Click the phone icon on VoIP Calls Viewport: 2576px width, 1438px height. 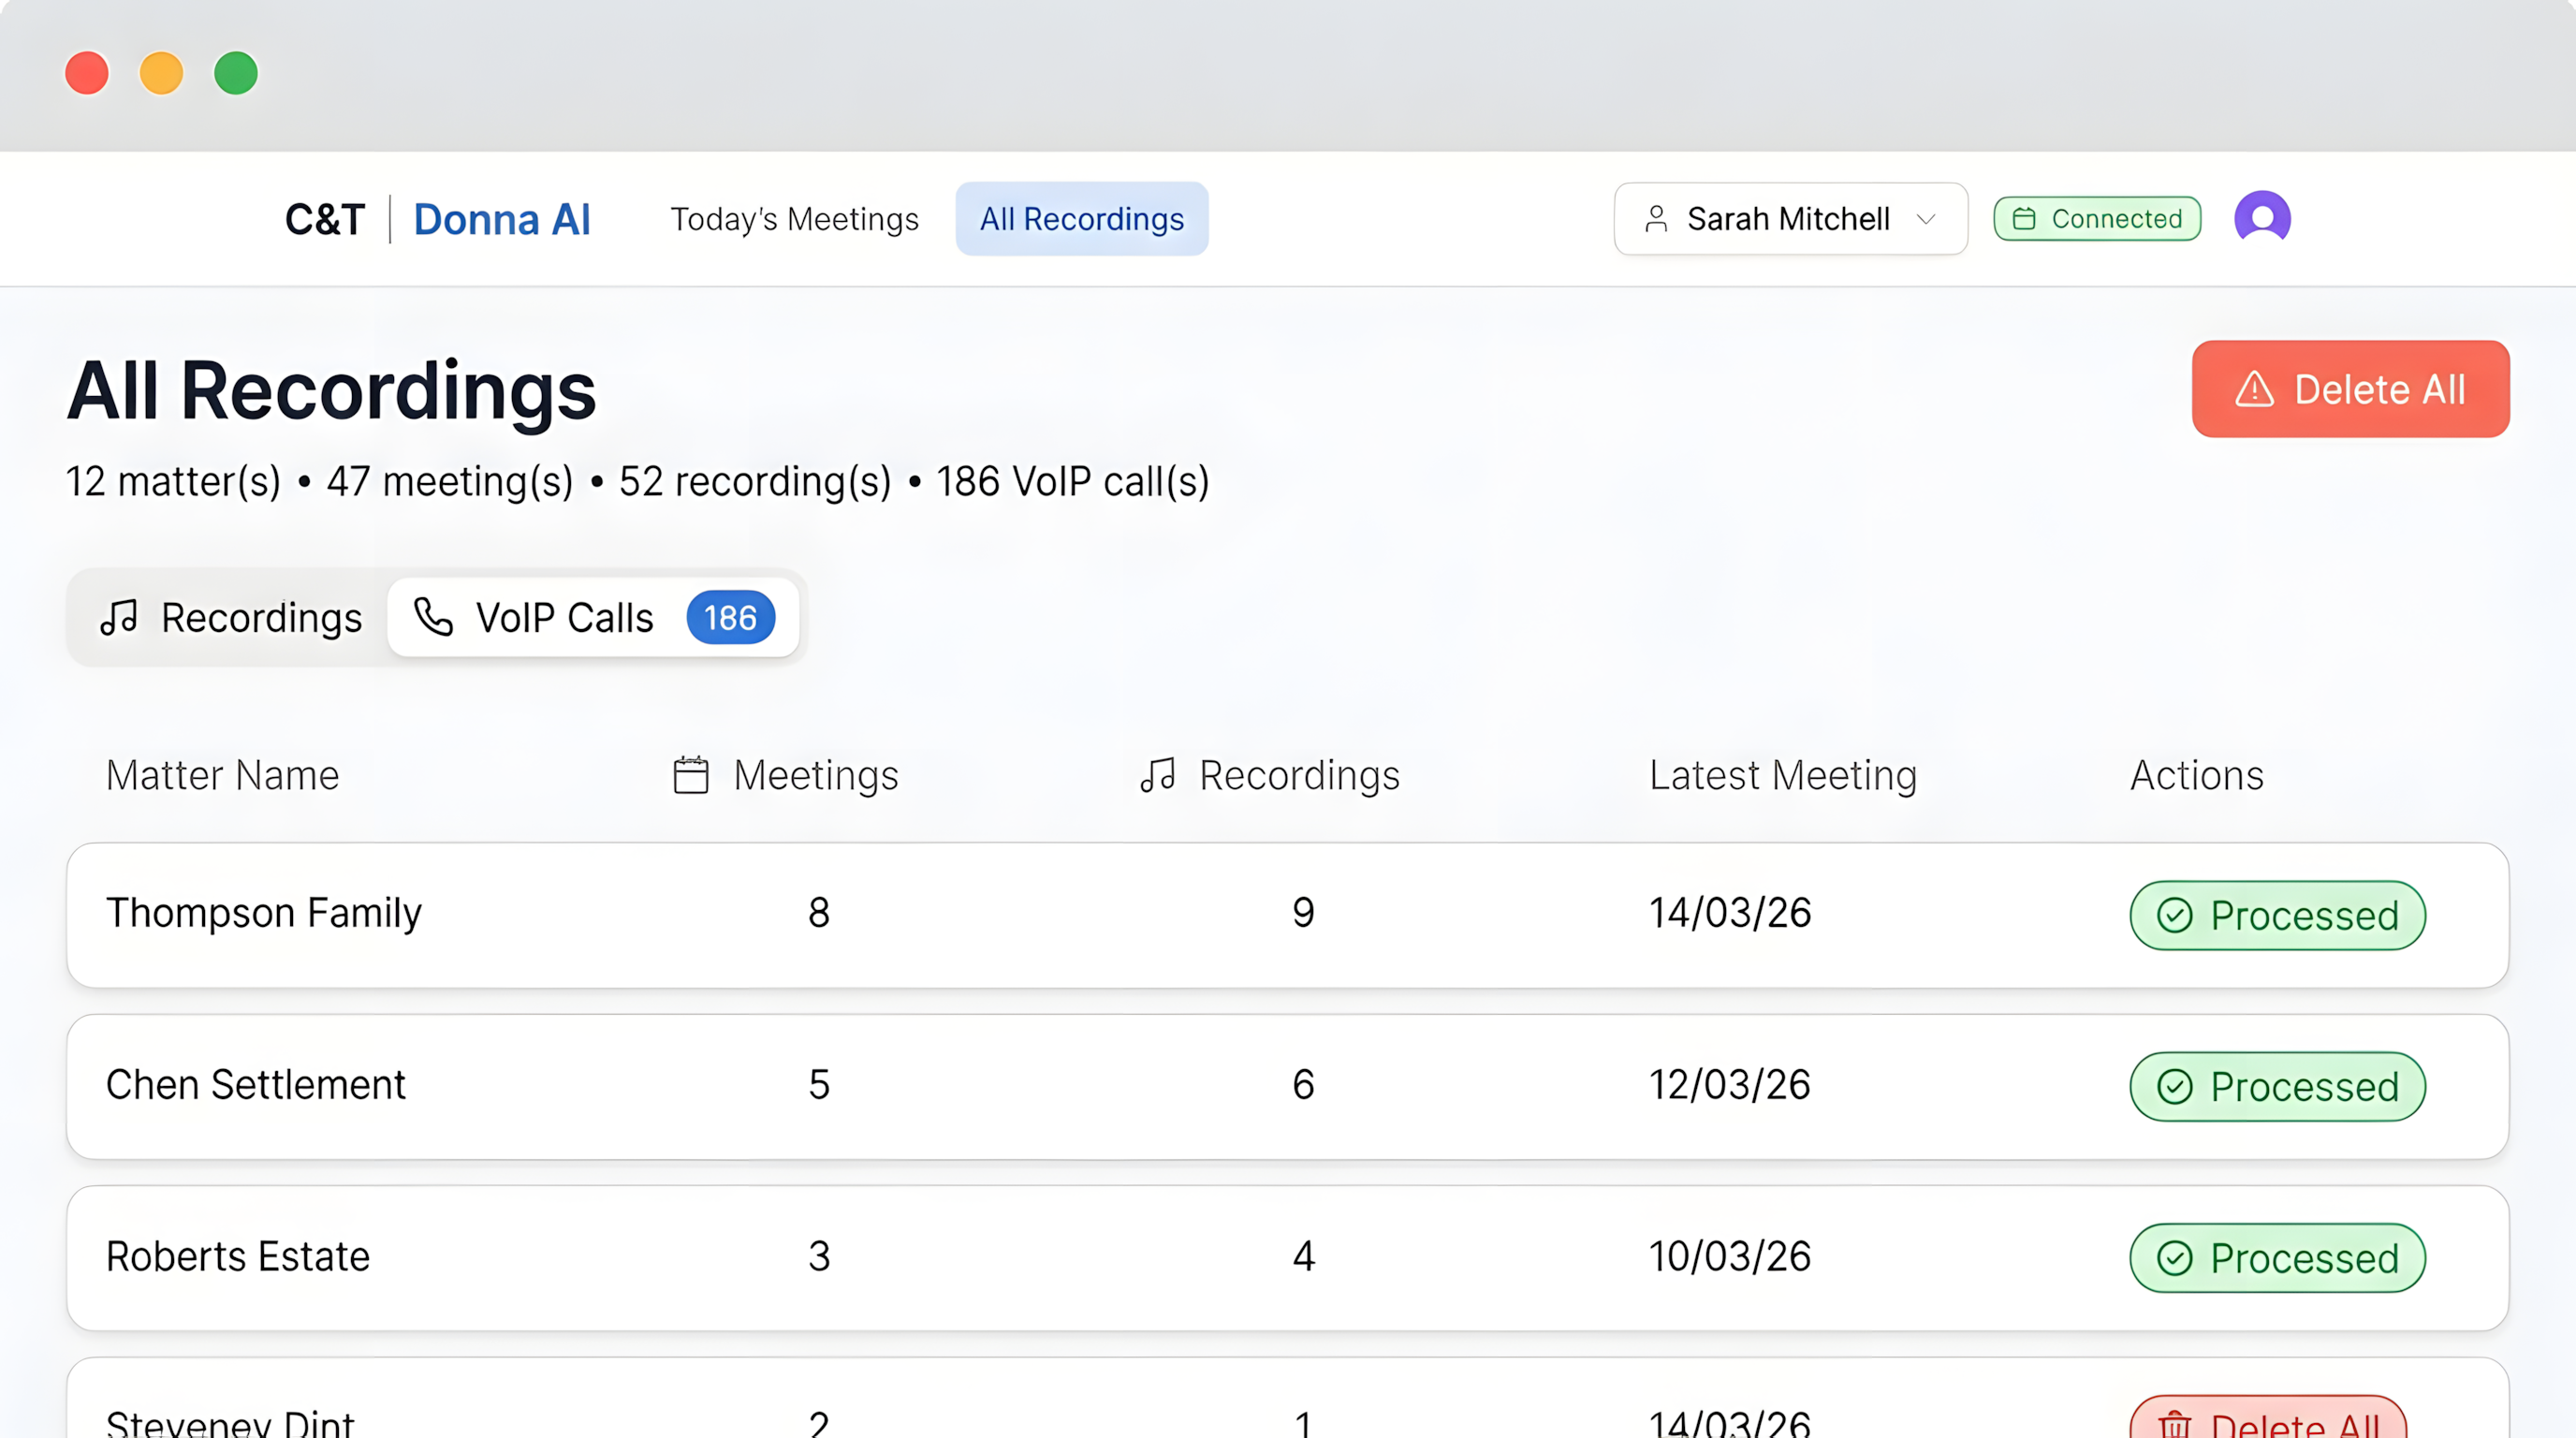(434, 617)
